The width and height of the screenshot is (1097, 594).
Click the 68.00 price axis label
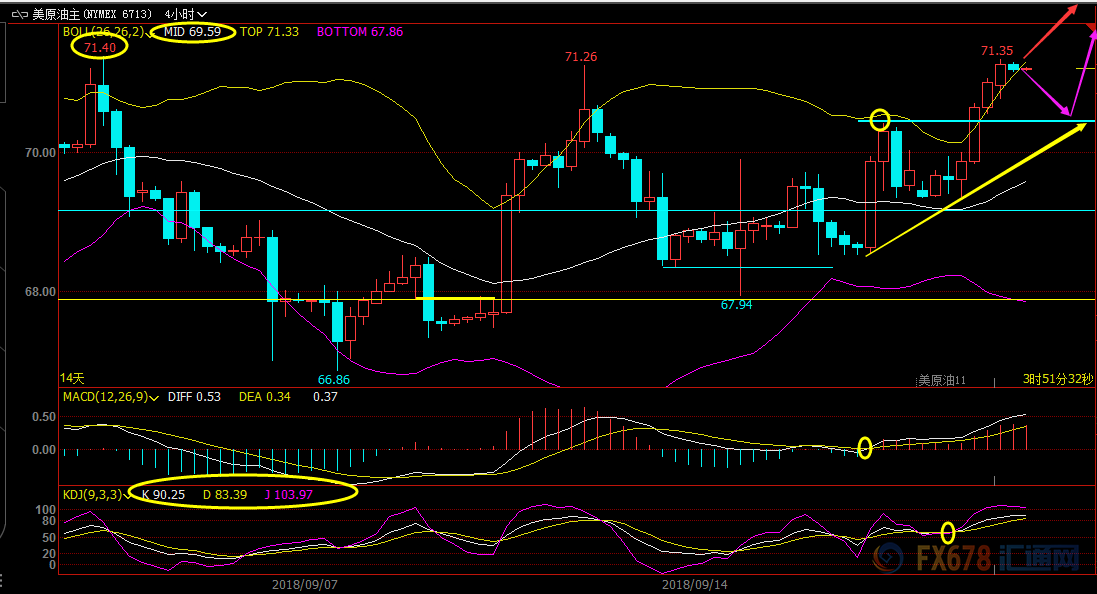coord(41,292)
